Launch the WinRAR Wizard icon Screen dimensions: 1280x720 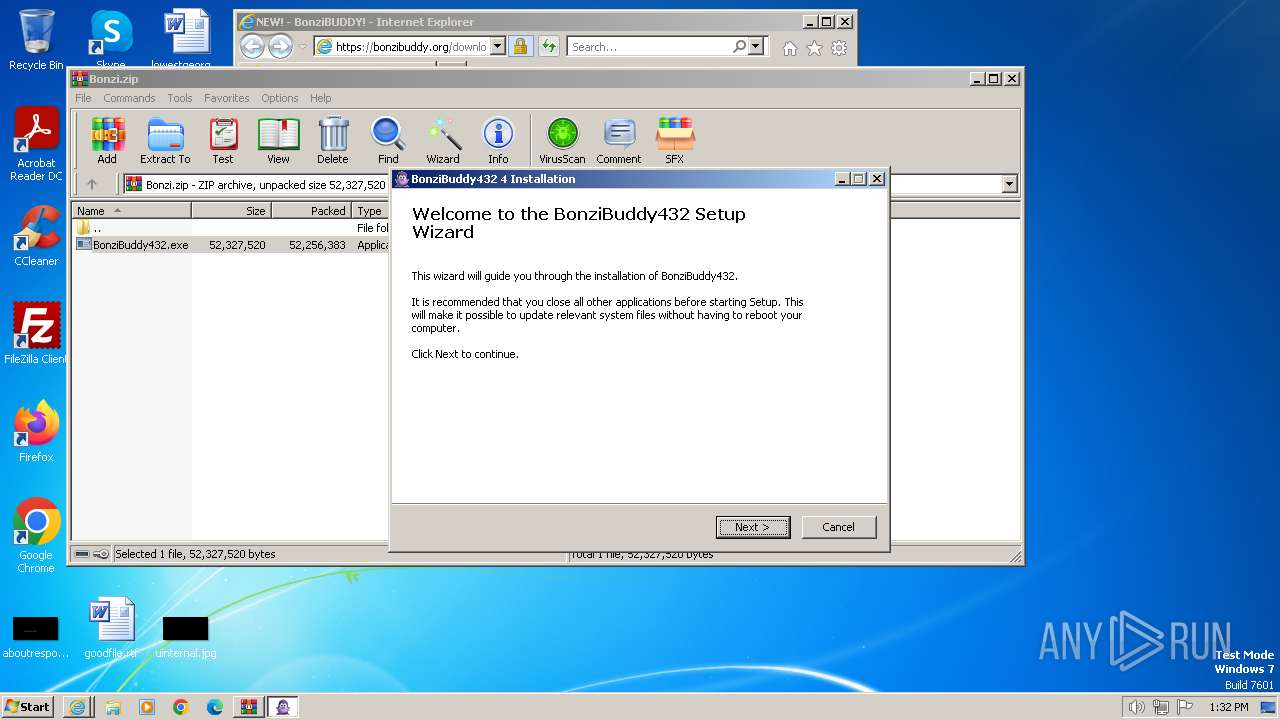443,140
